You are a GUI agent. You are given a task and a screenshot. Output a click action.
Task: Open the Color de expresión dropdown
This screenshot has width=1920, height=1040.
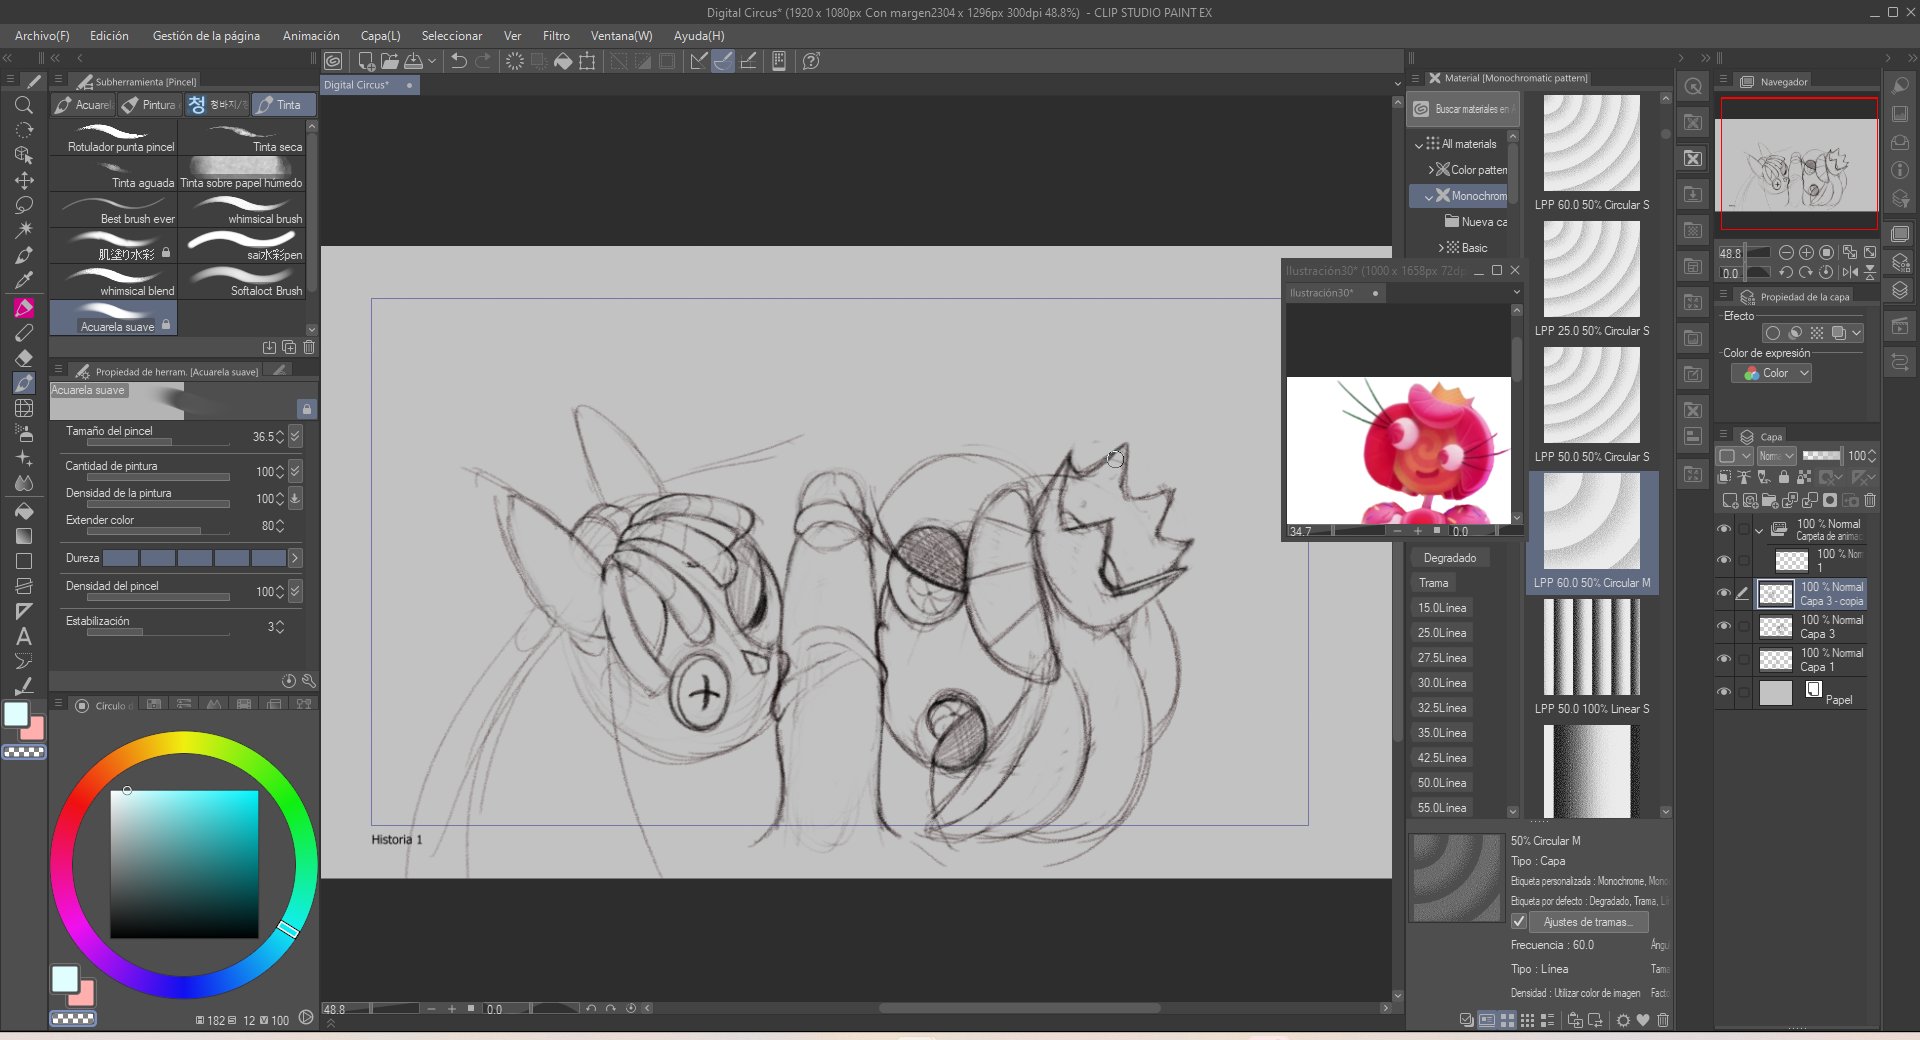click(1771, 373)
